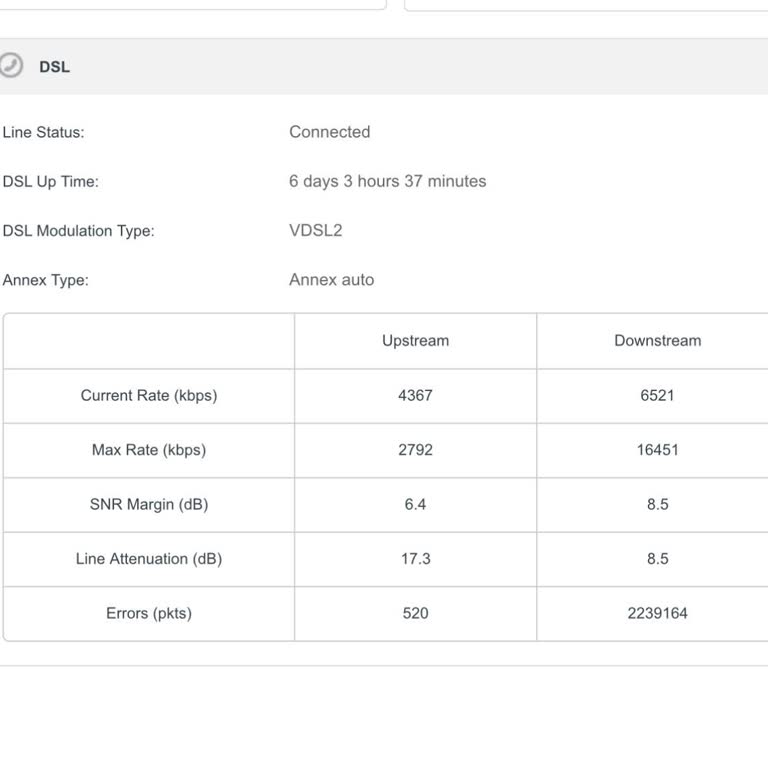Viewport: 768px width, 768px height.
Task: Click the Line Attenuation (dB) row label
Action: pyautogui.click(x=148, y=559)
